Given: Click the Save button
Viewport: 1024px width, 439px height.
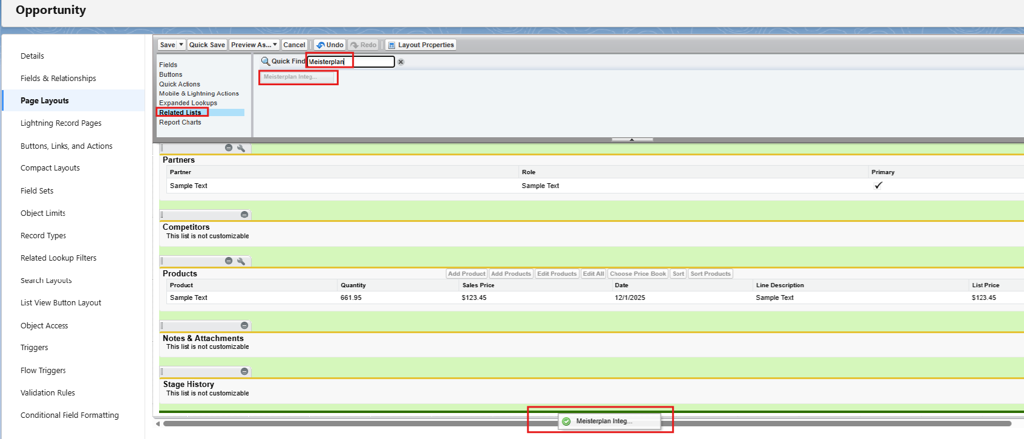Looking at the screenshot, I should (x=168, y=44).
